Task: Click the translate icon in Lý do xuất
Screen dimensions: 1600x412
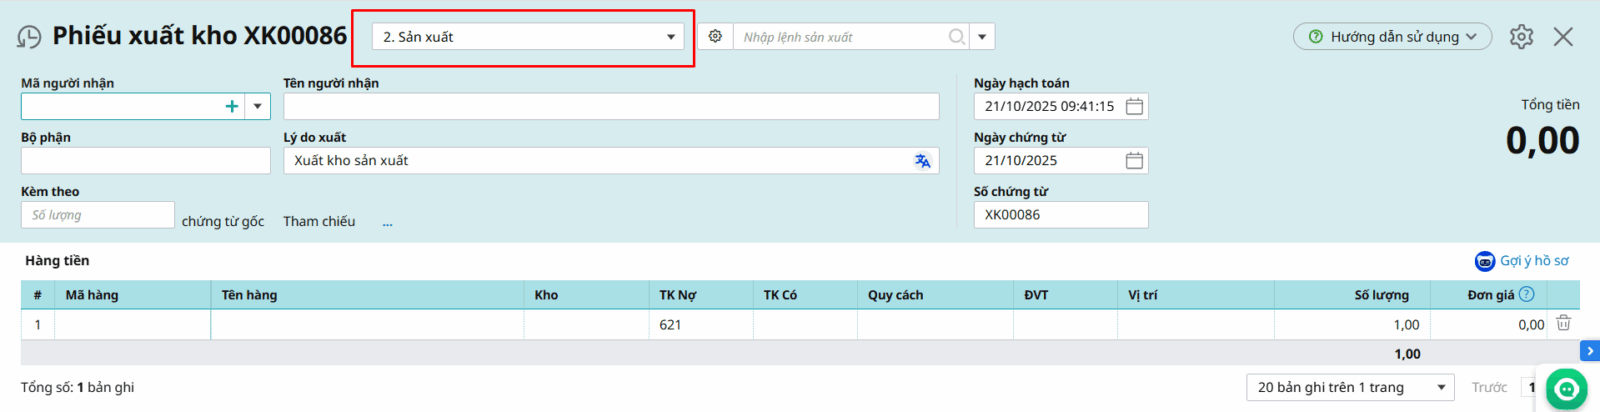Action: coord(922,161)
